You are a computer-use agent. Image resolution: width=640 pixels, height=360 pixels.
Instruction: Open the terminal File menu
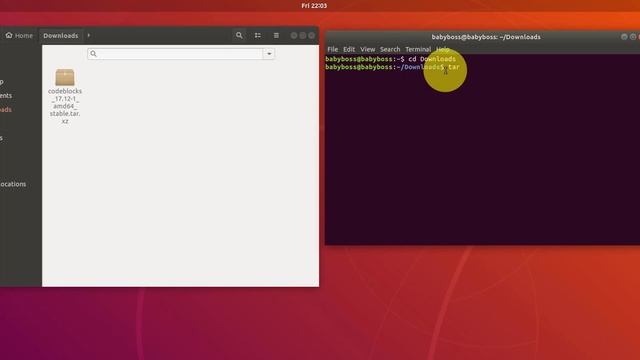coord(333,49)
